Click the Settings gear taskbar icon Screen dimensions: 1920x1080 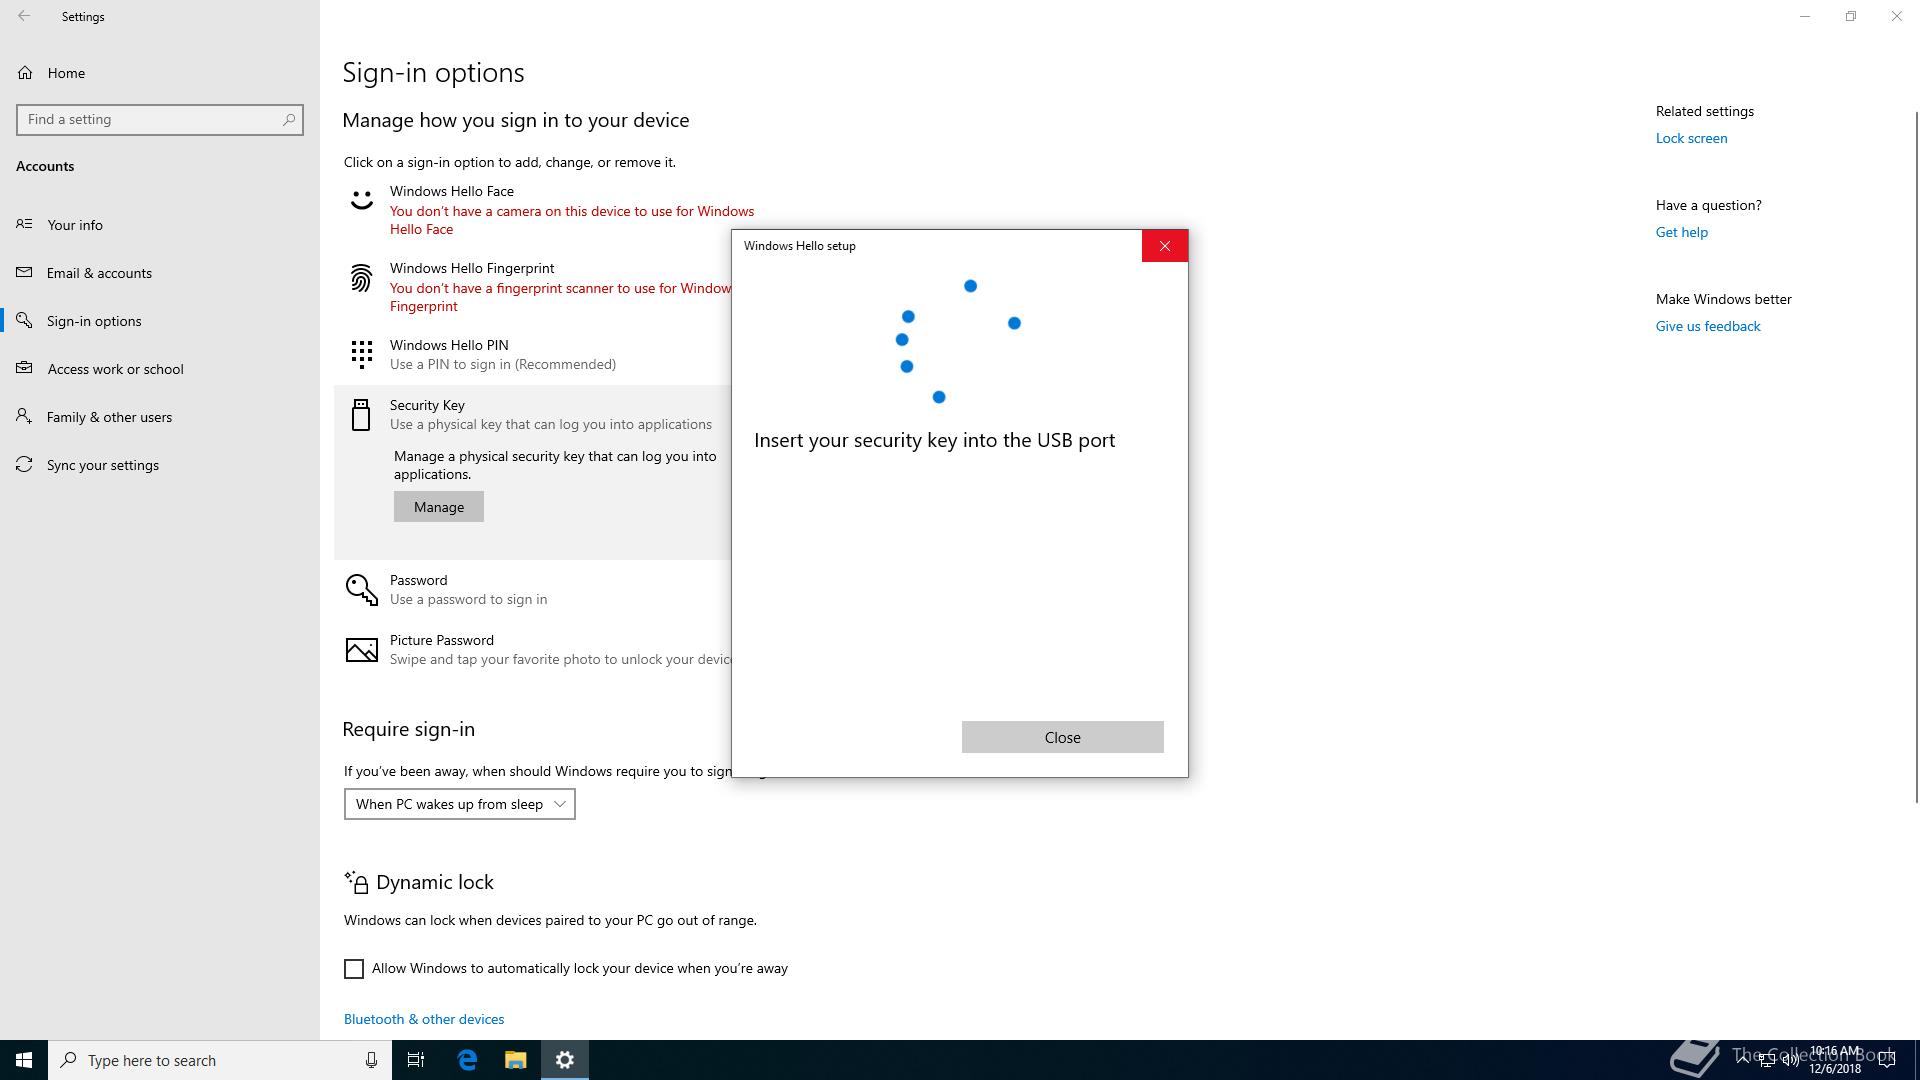565,1060
